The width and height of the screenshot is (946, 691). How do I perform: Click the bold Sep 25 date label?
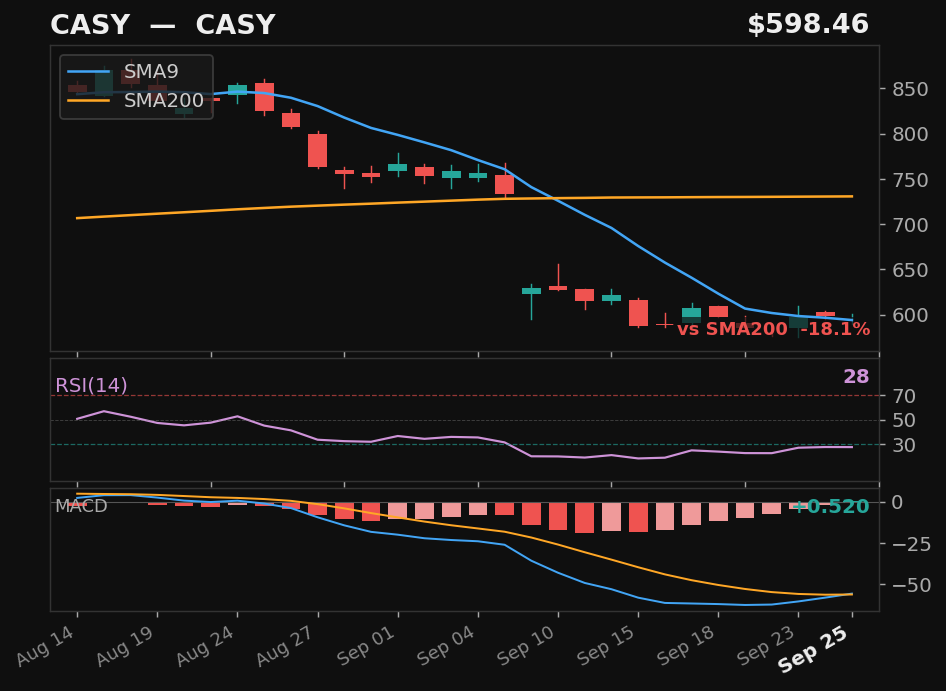814,649
